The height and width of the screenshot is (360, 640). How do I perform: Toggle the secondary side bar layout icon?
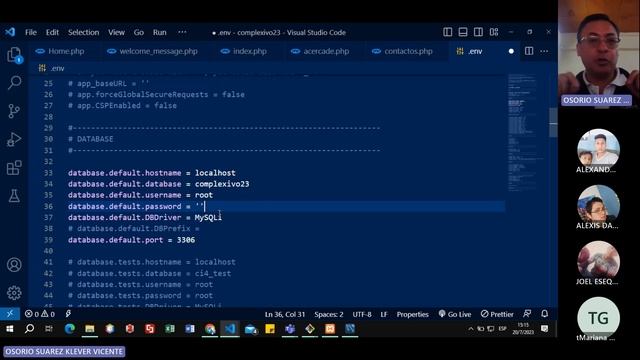(x=478, y=32)
